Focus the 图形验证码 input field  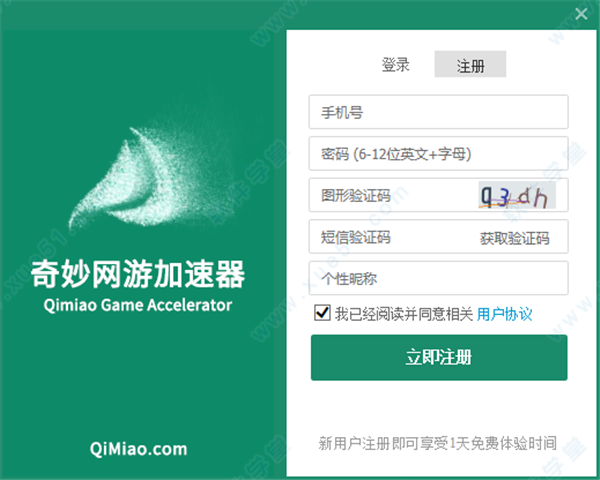[393, 195]
